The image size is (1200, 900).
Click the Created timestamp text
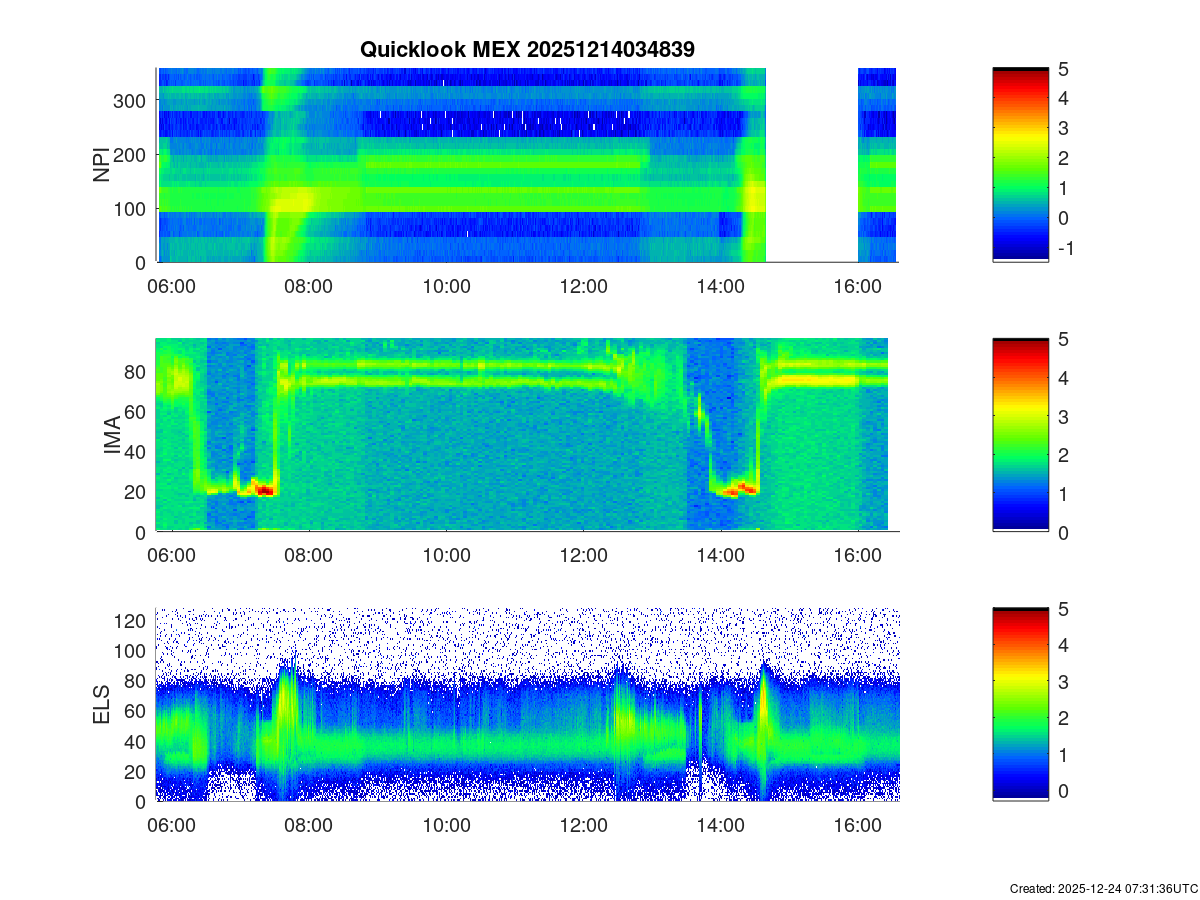point(1103,888)
